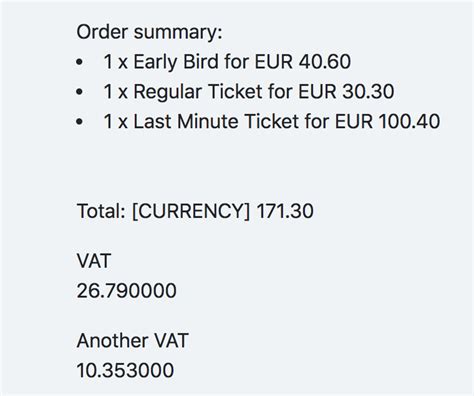Click the "Another VAT" label

[133, 341]
